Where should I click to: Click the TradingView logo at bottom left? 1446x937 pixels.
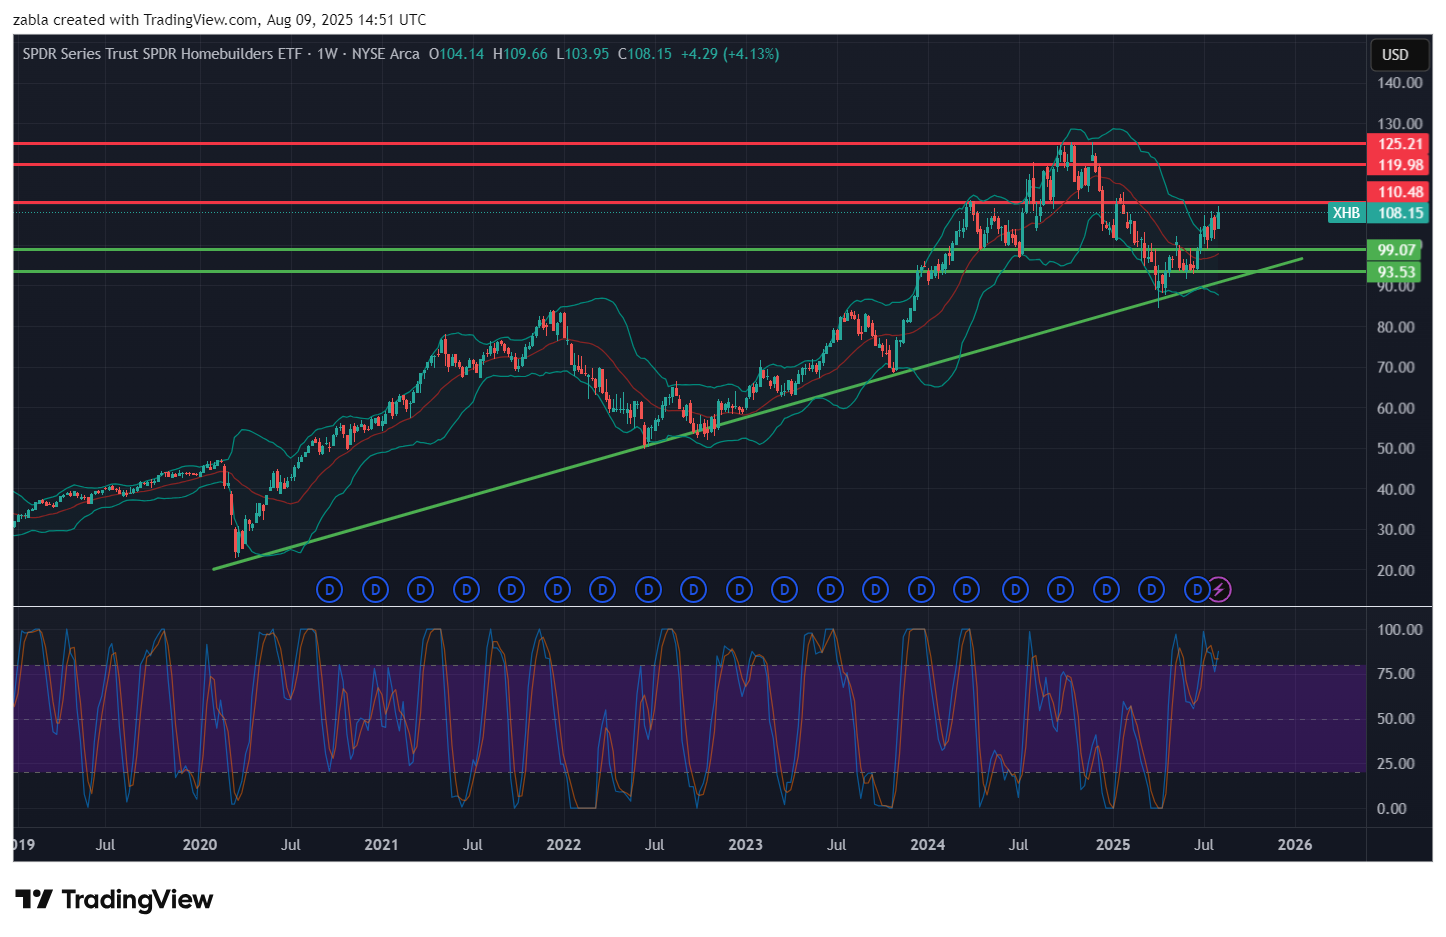pos(114,900)
